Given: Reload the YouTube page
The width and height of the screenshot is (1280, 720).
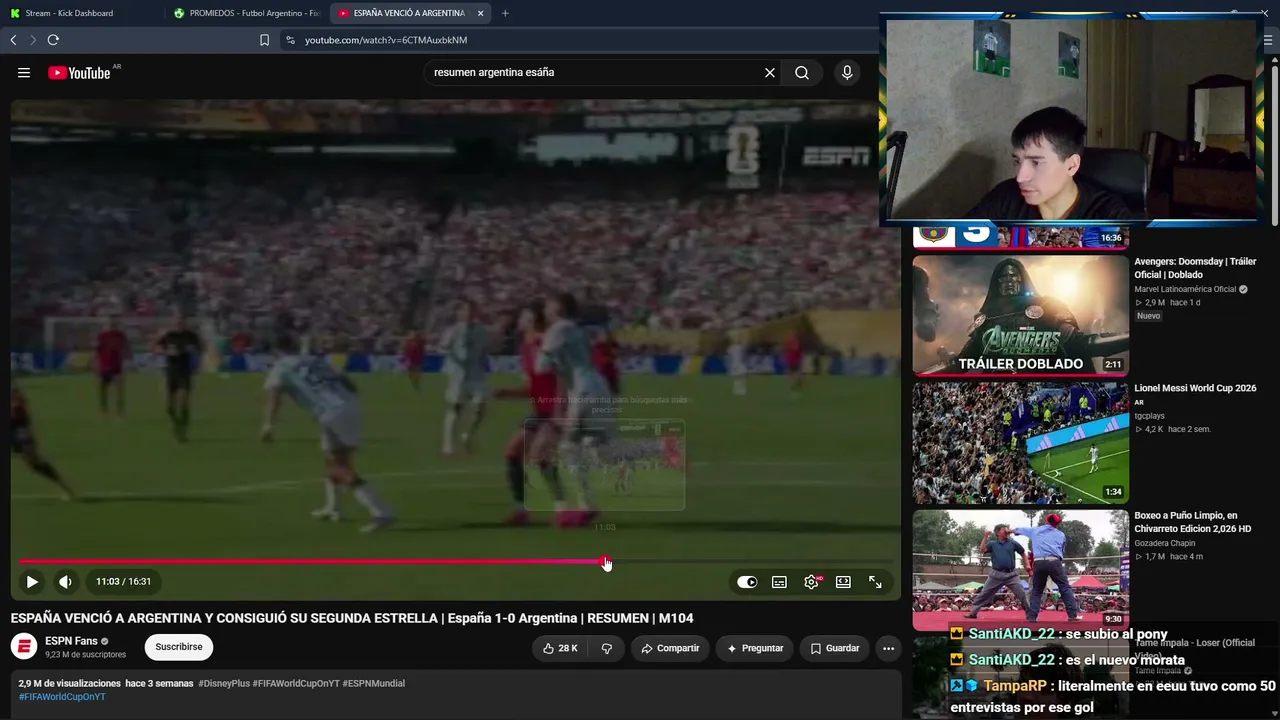Looking at the screenshot, I should tap(53, 40).
